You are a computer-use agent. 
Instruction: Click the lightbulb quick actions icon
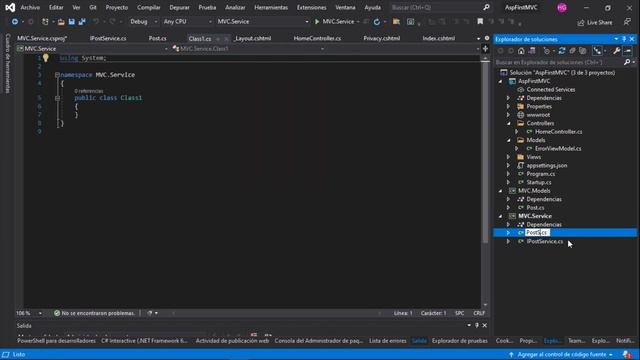[x=46, y=58]
